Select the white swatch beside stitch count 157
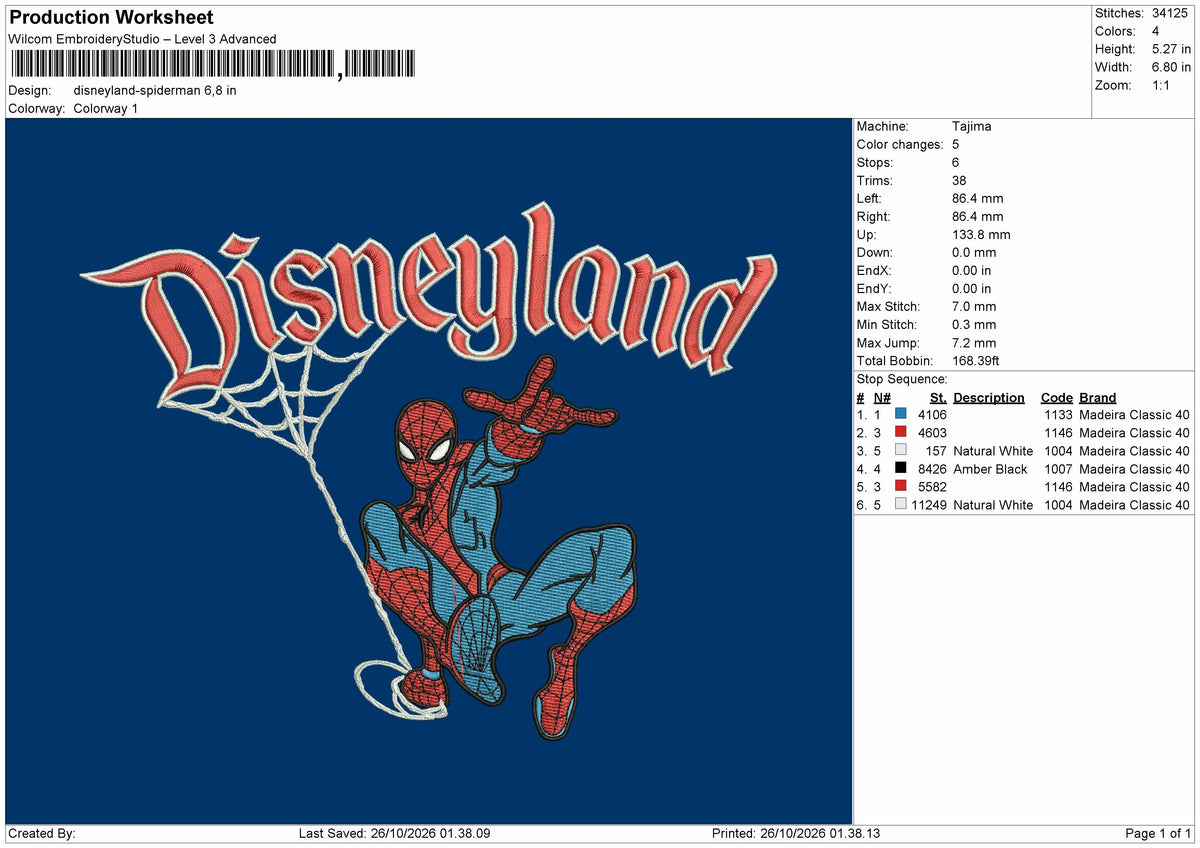 coord(901,450)
